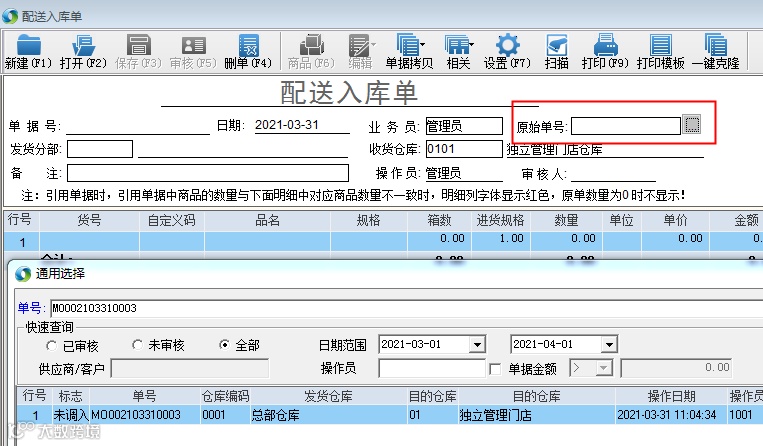
Task: Open a document with 打开 (F2)
Action: (x=83, y=52)
